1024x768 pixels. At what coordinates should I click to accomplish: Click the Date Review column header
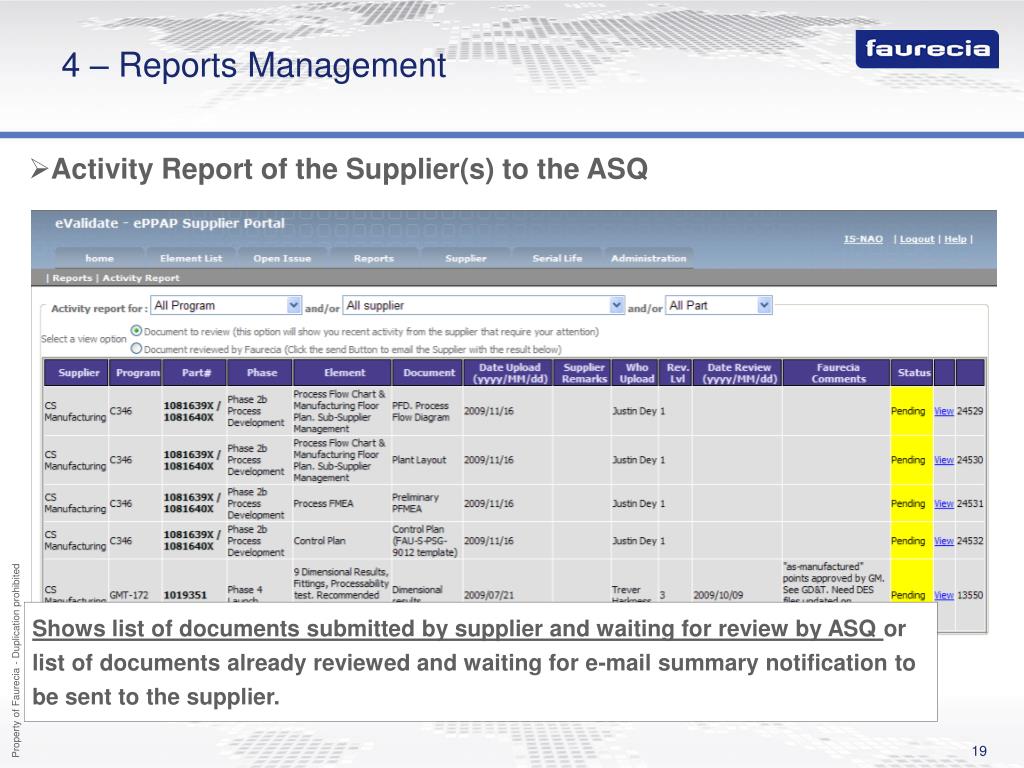pos(737,373)
